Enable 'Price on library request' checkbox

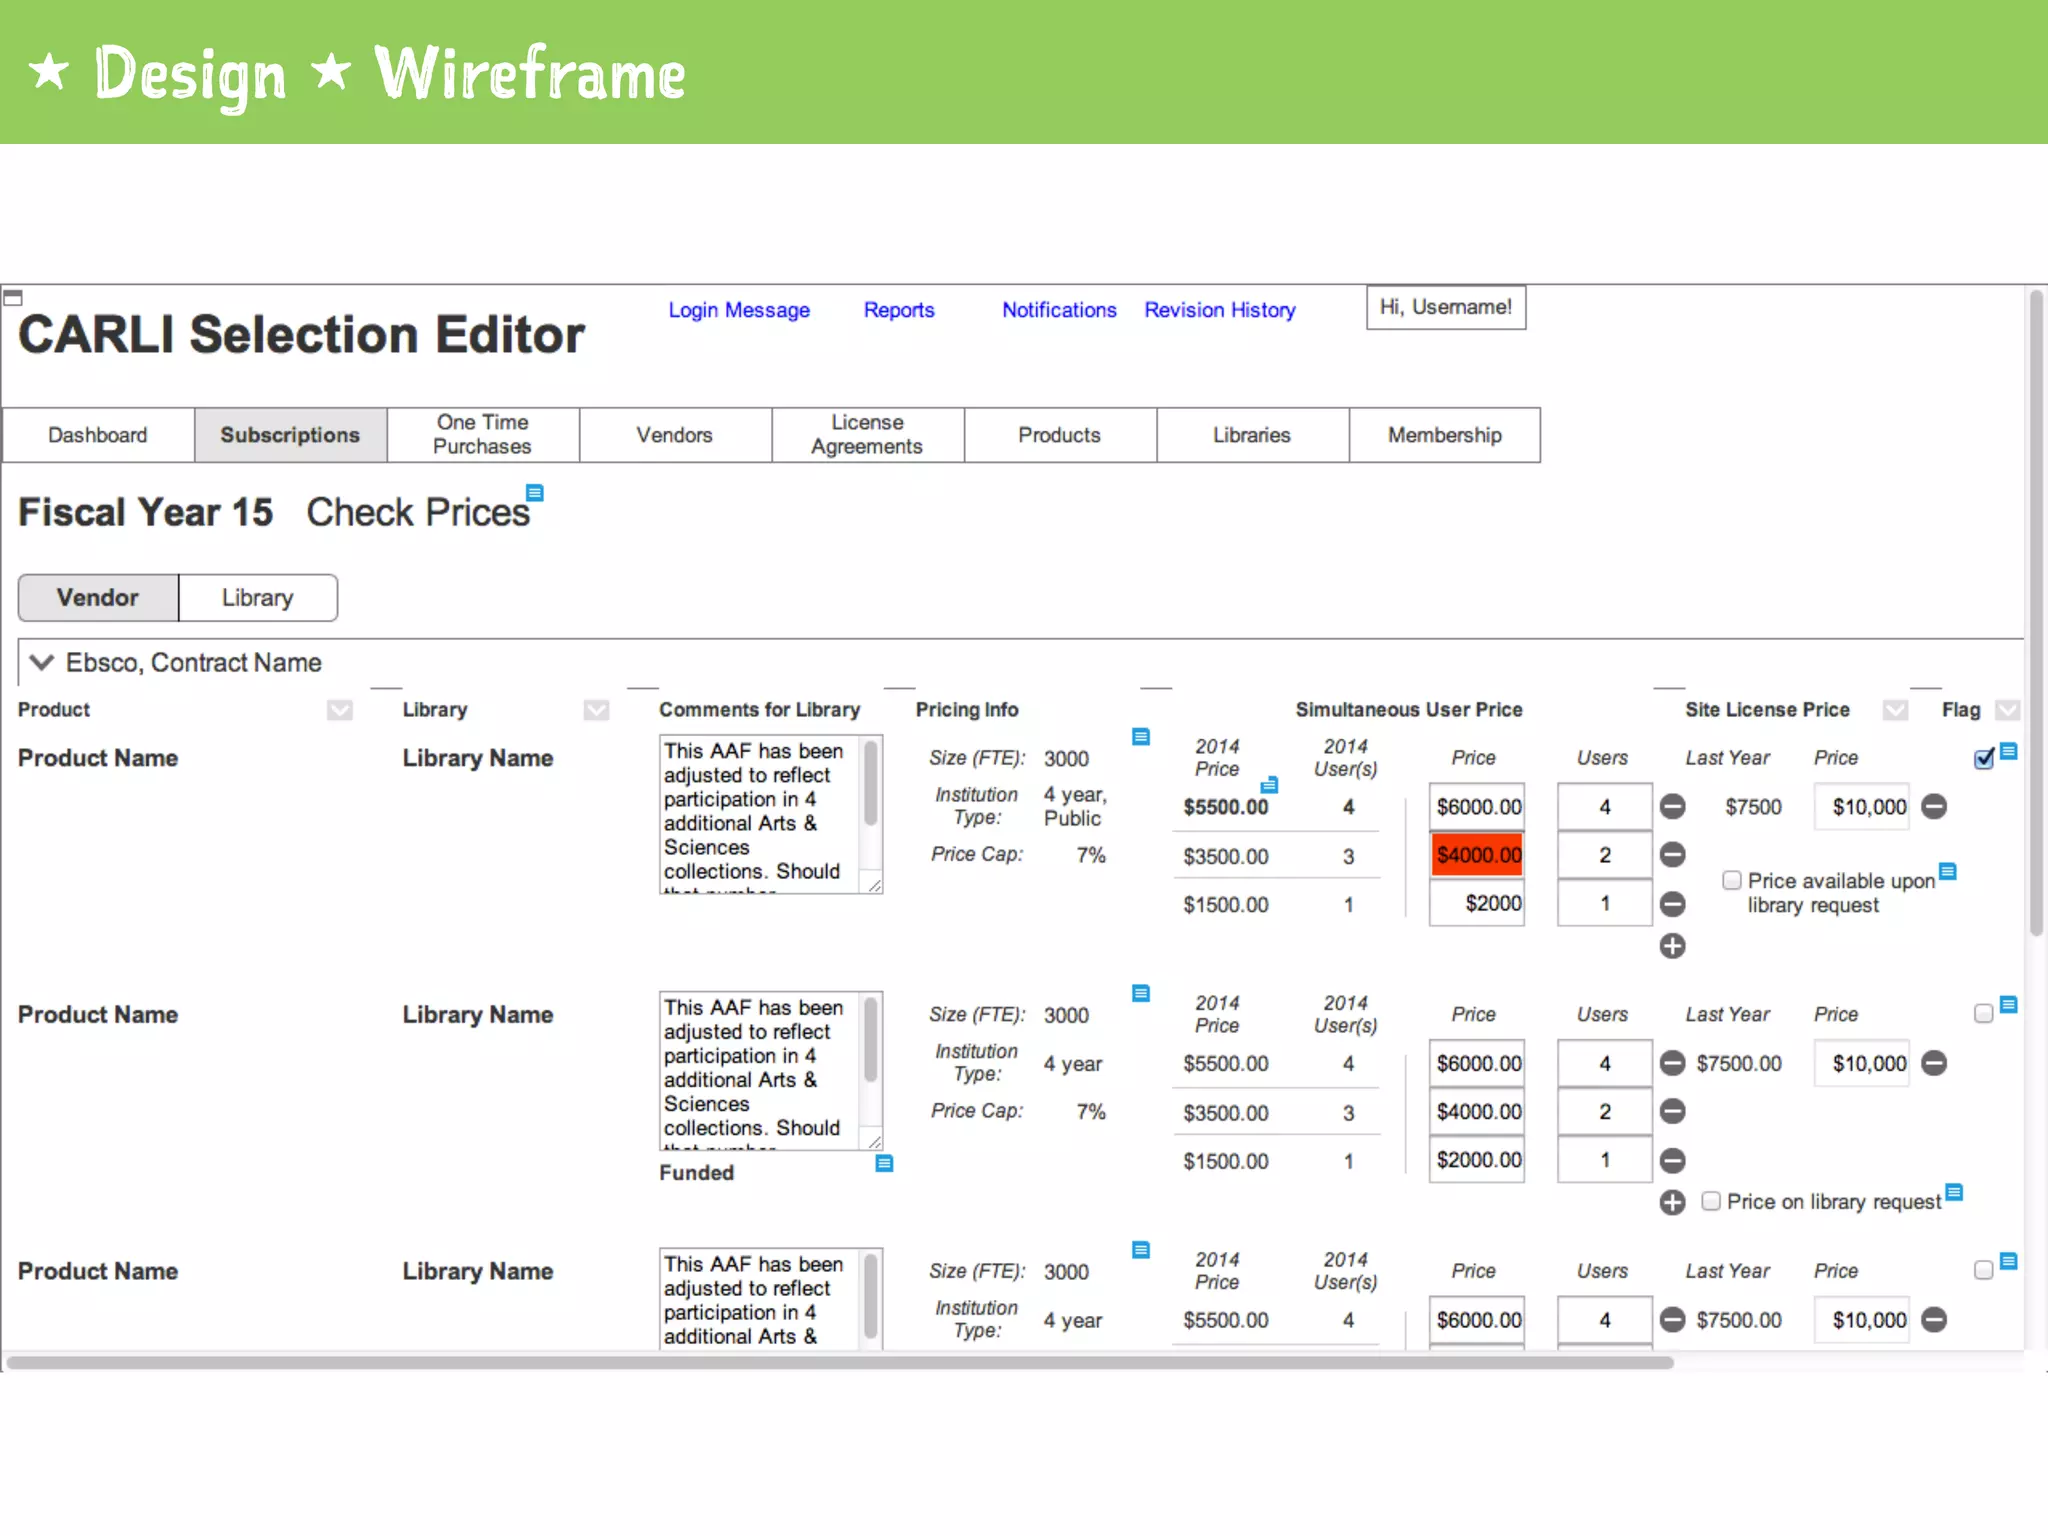[1711, 1201]
